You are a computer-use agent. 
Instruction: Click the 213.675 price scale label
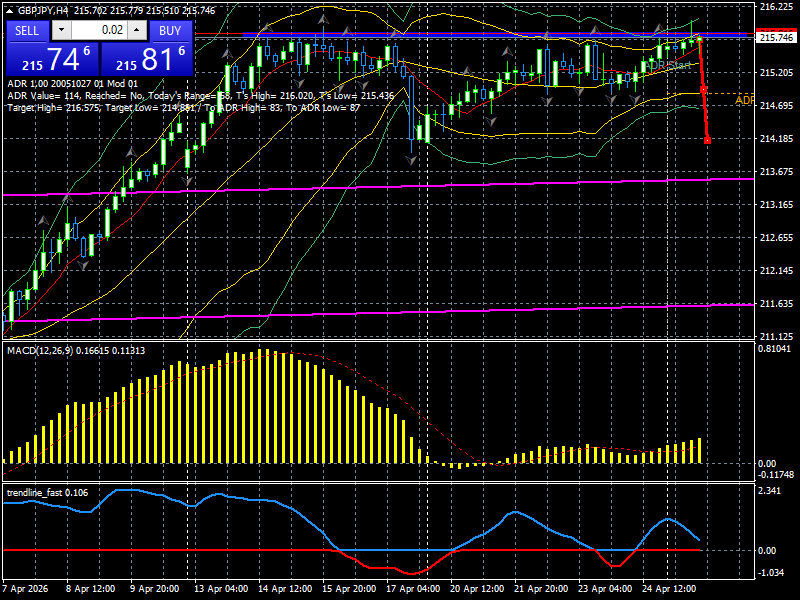coord(776,172)
